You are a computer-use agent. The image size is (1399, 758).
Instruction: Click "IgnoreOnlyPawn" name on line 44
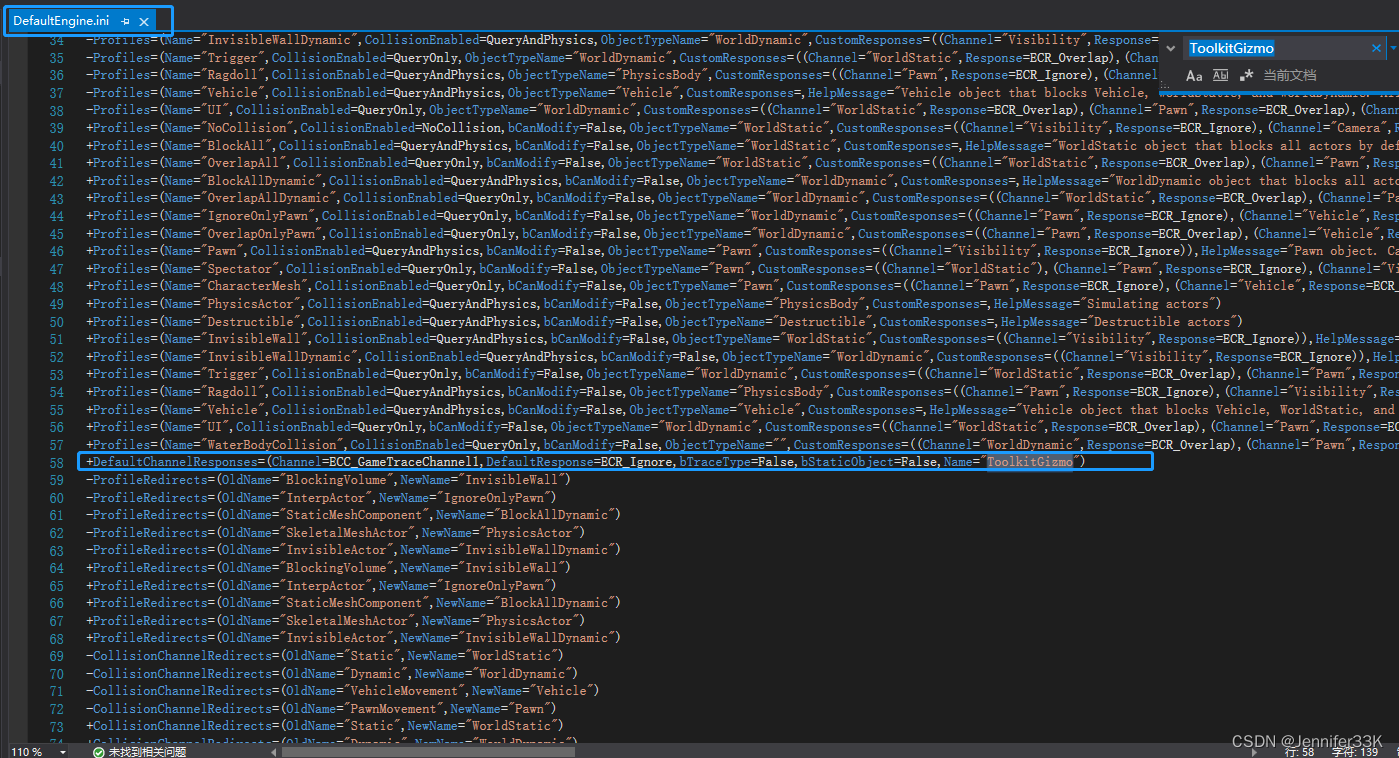(257, 216)
